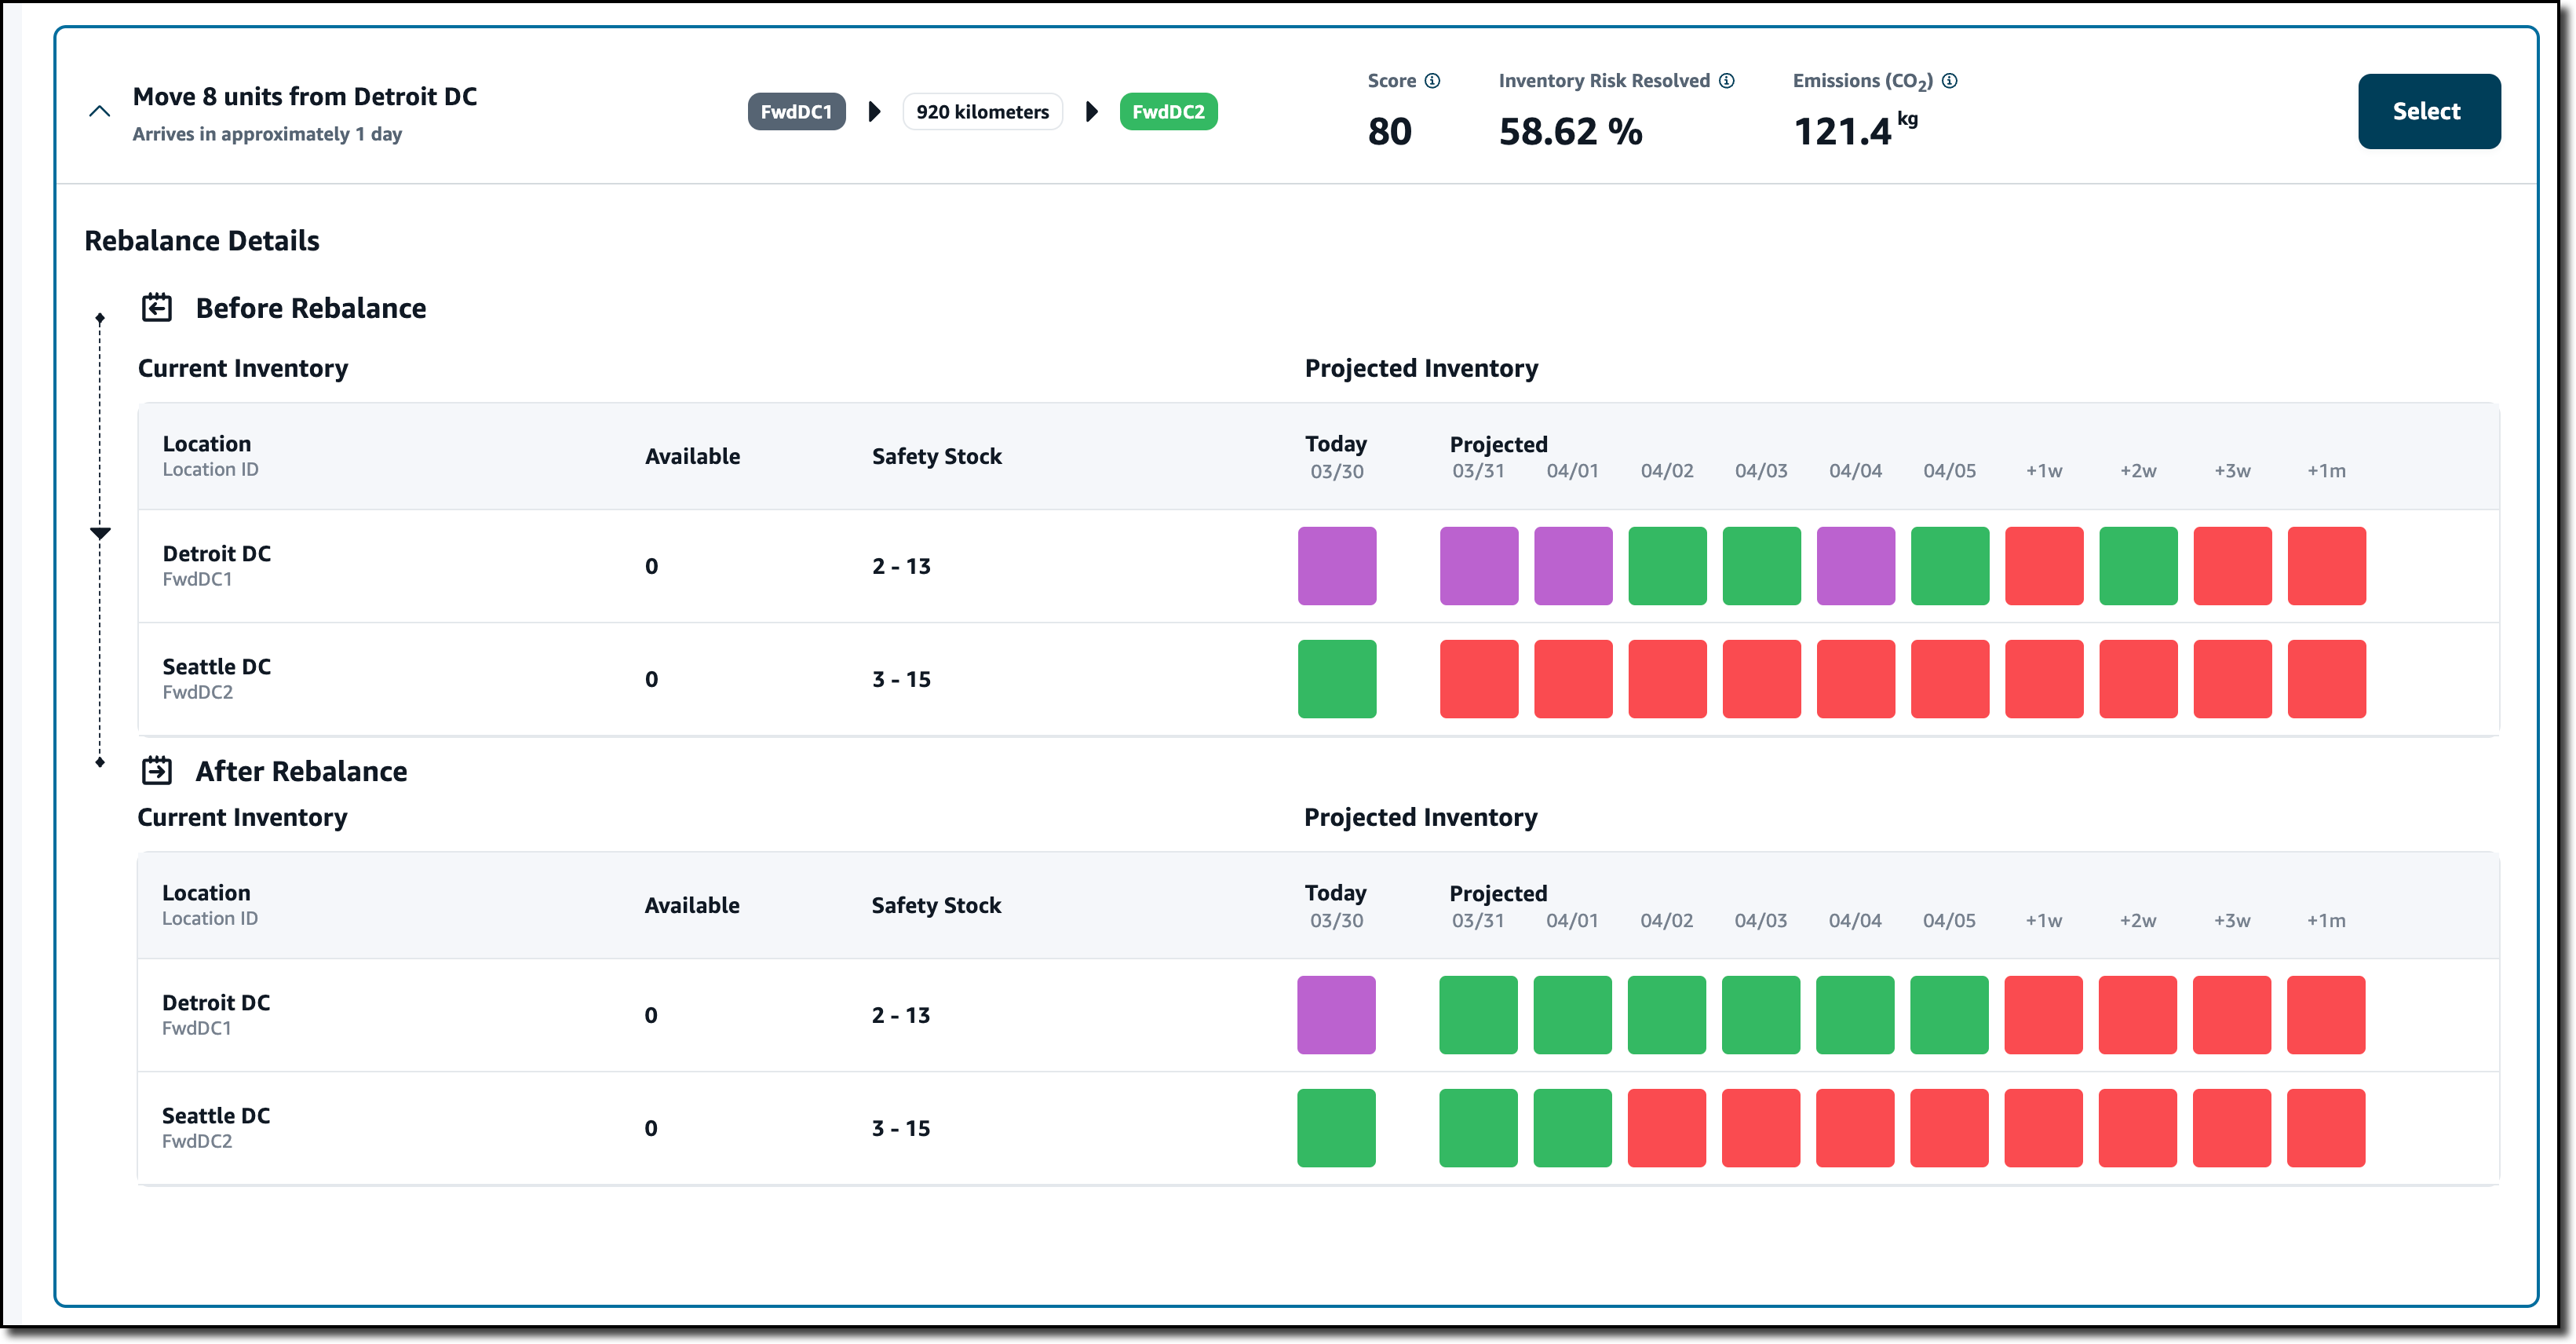2576x1344 pixels.
Task: Click the green FwdDC2 destination badge
Action: point(1168,111)
